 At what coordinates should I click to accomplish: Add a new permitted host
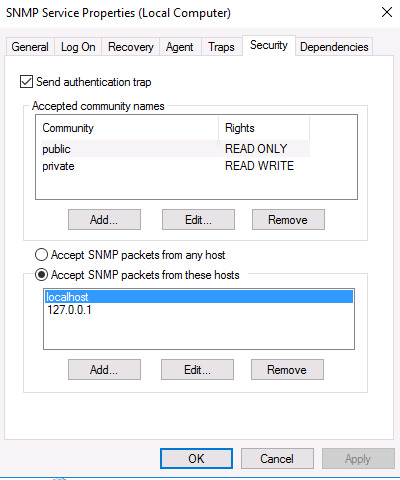tap(104, 370)
